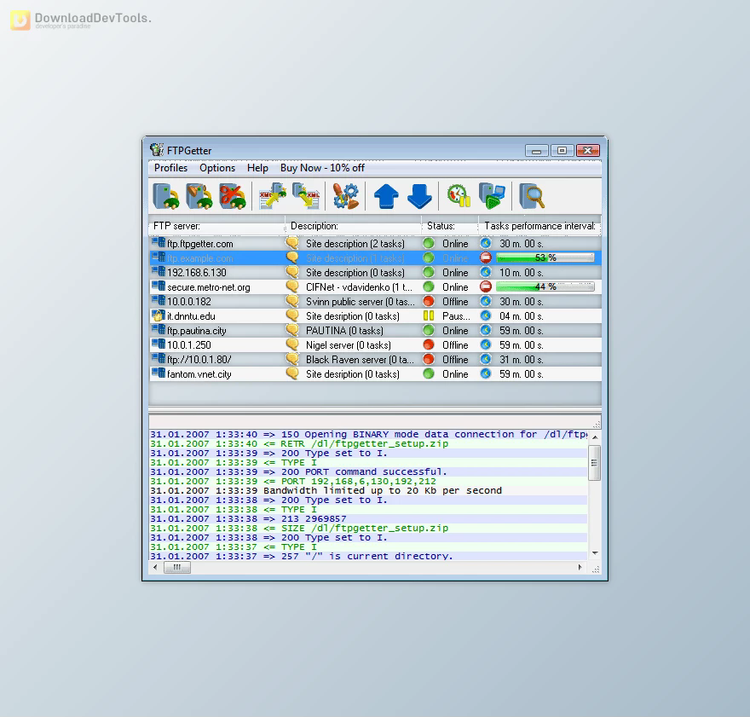Screen dimensions: 750x717
Task: Click FTPGetter application icon in title bar
Action: pyautogui.click(x=156, y=150)
